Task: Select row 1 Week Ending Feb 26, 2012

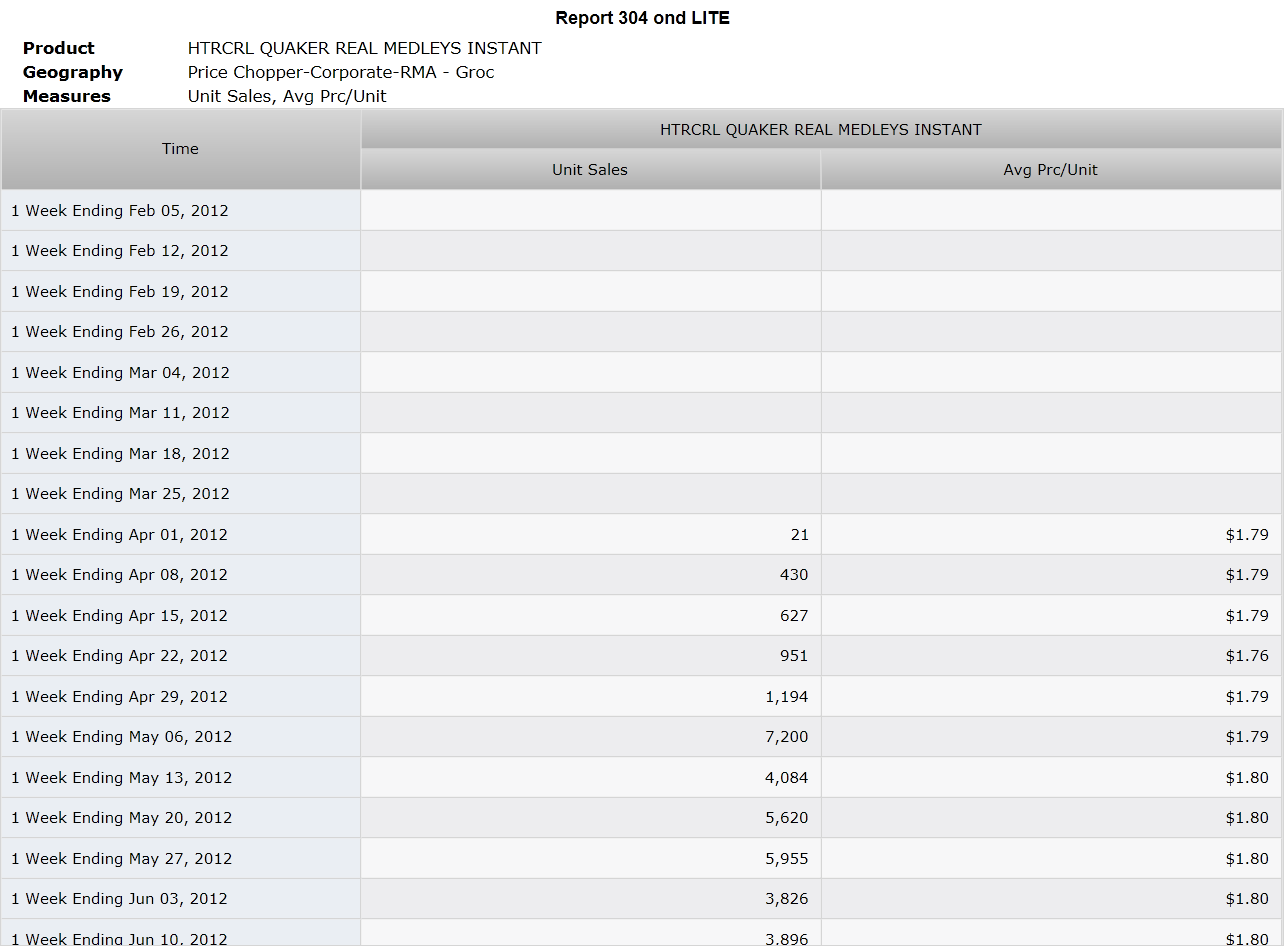Action: pyautogui.click(x=641, y=332)
